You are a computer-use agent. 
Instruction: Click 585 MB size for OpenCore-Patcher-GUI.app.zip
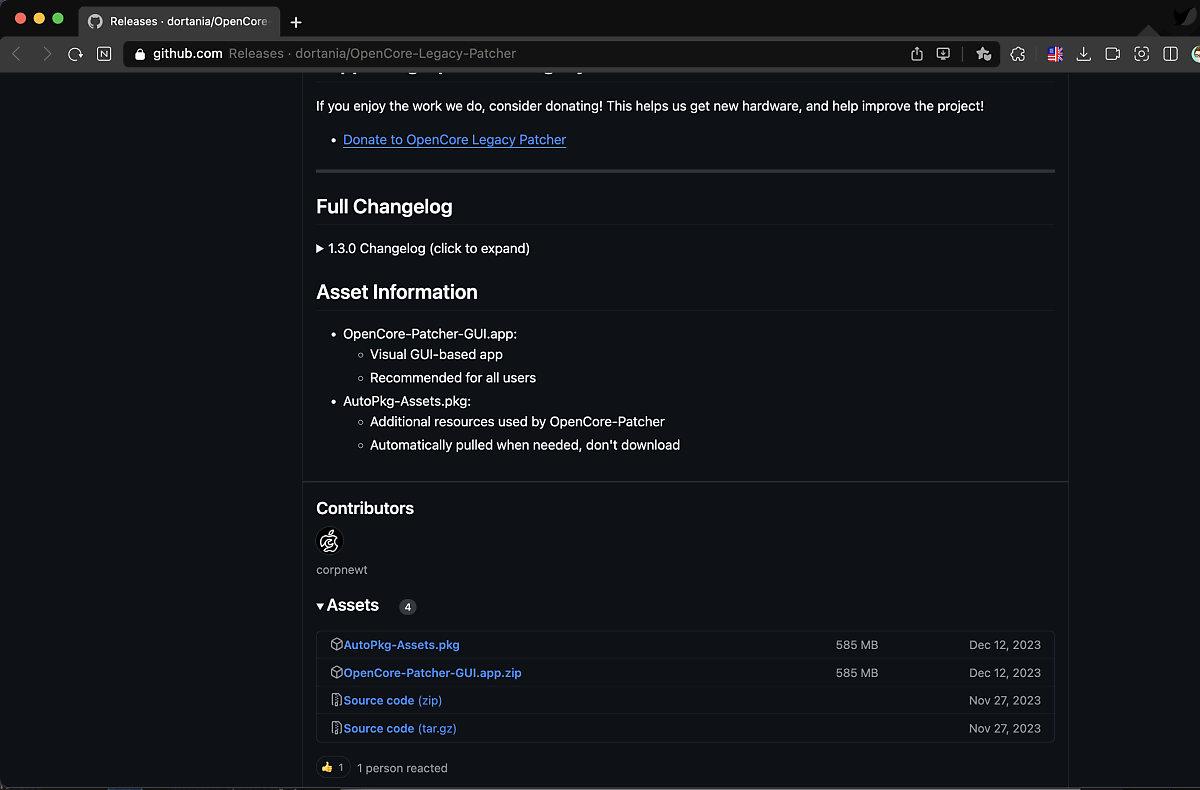[x=857, y=673]
